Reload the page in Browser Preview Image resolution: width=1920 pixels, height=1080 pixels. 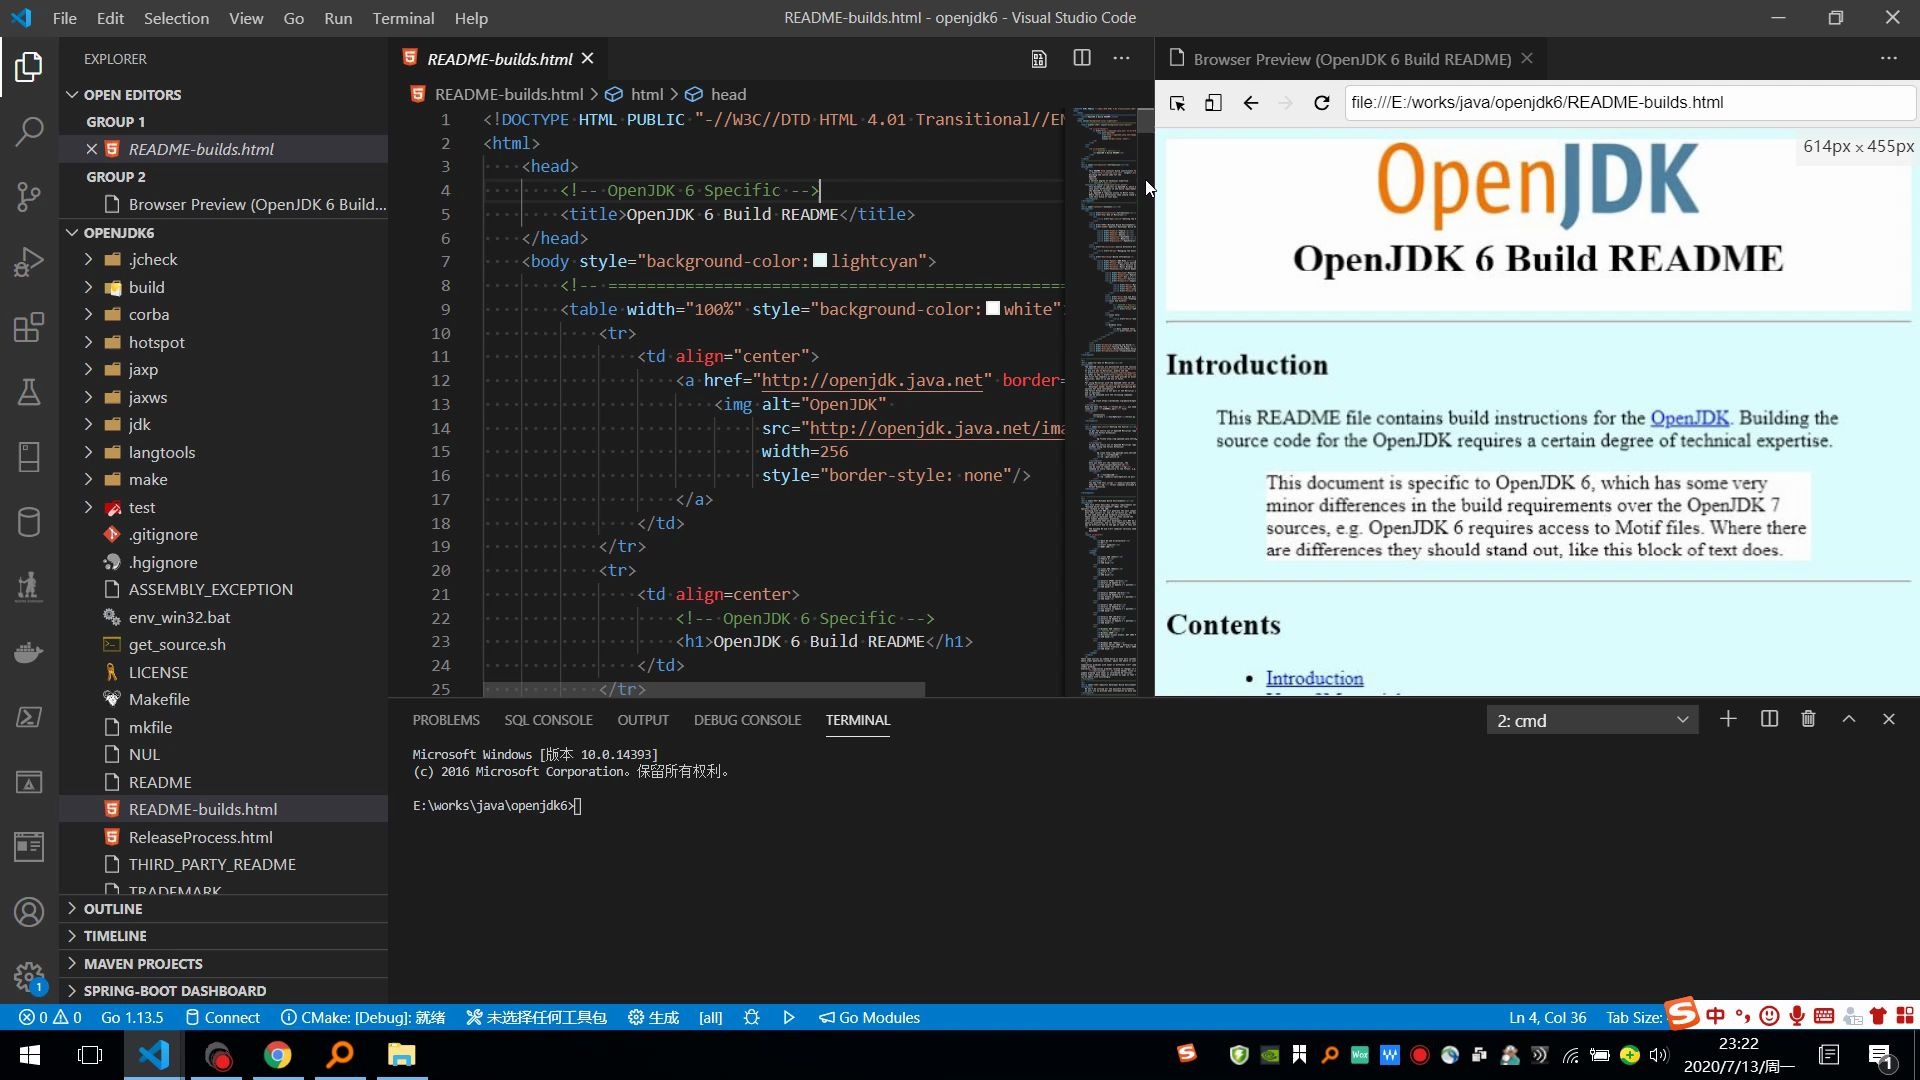(1321, 102)
